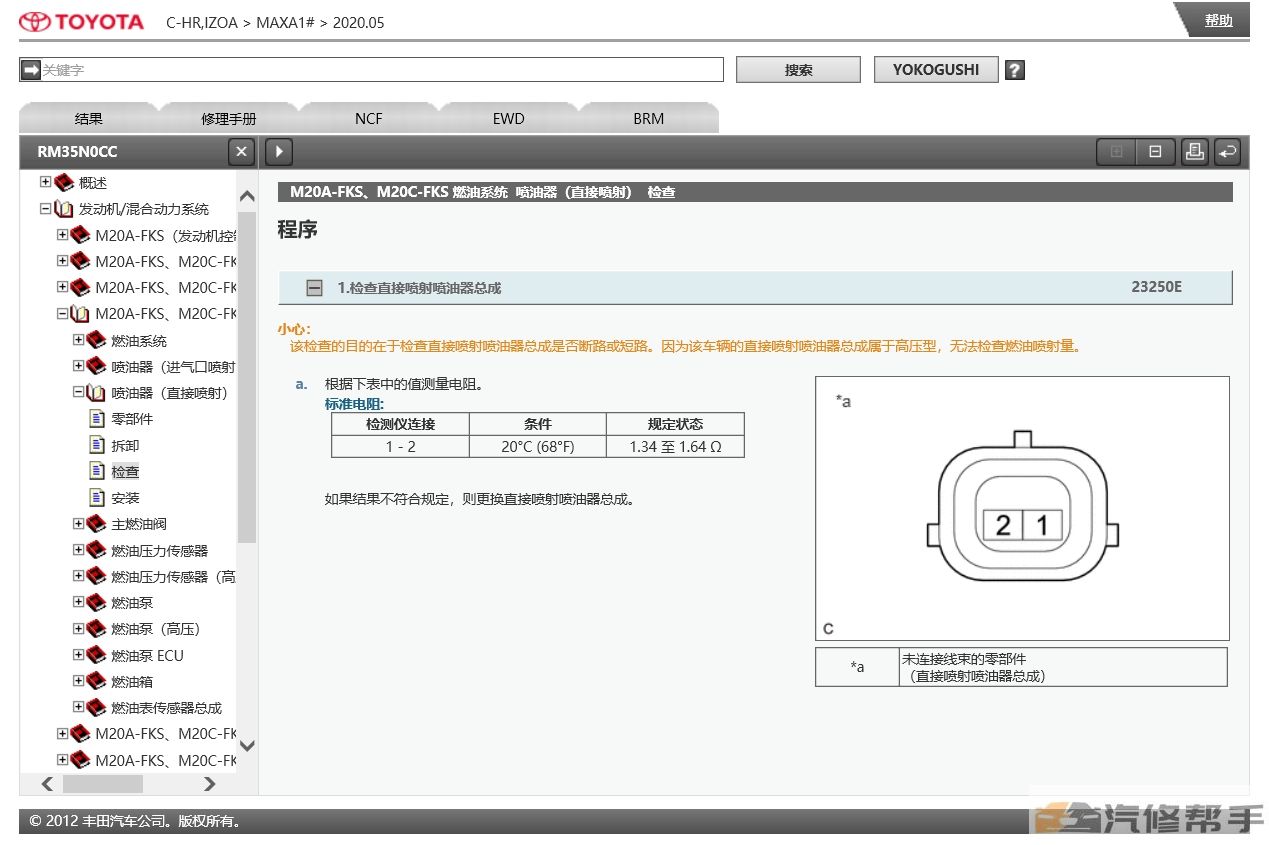Click the 标准电阻 label
Image resolution: width=1269 pixels, height=845 pixels.
pyautogui.click(x=353, y=403)
